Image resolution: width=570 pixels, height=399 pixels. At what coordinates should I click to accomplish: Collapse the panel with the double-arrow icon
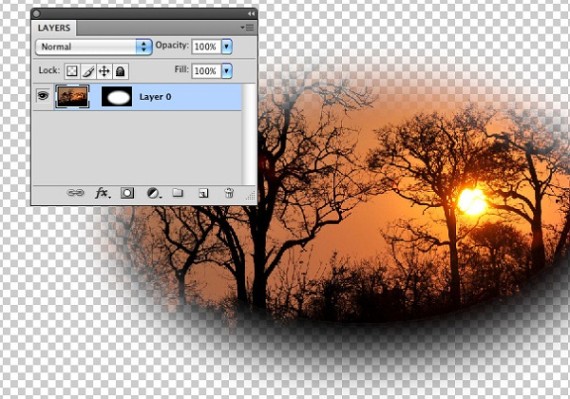tap(251, 13)
